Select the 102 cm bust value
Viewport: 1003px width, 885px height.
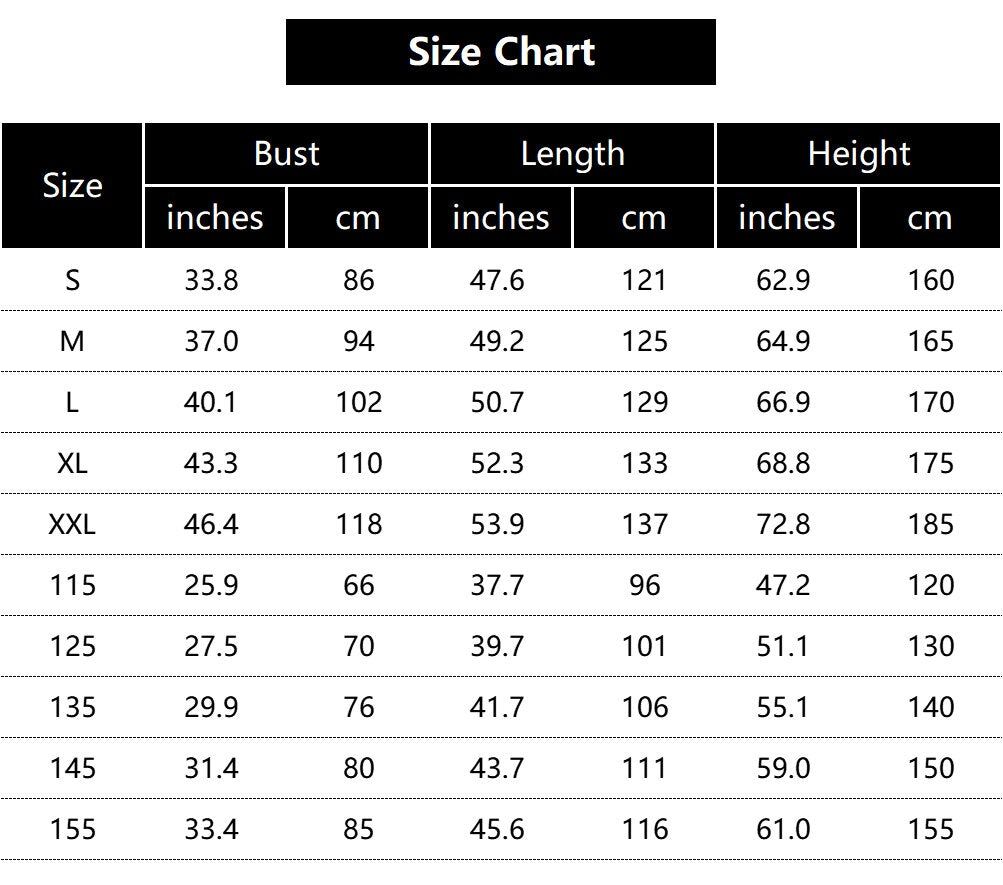358,402
